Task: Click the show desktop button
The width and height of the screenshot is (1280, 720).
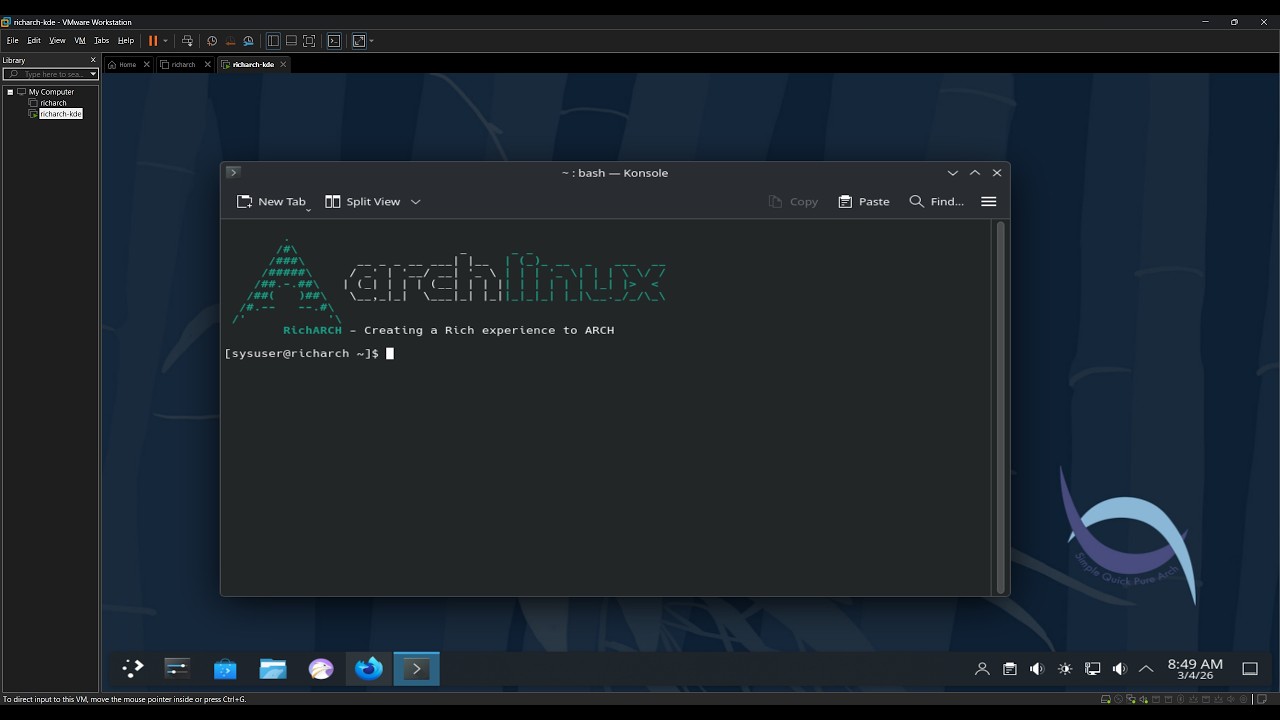Action: point(1250,669)
